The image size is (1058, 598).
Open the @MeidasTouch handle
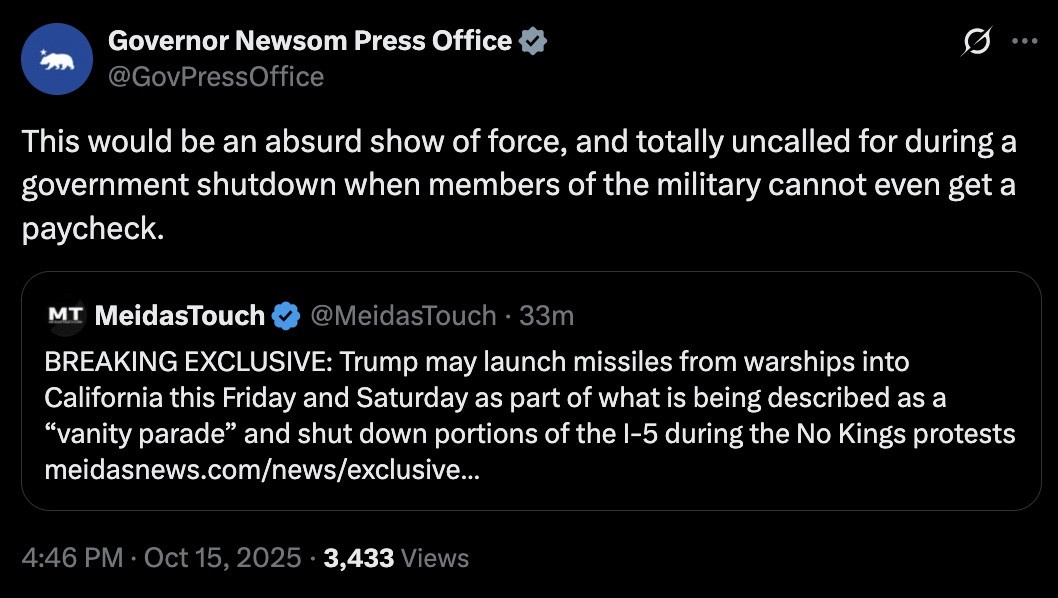click(x=403, y=316)
